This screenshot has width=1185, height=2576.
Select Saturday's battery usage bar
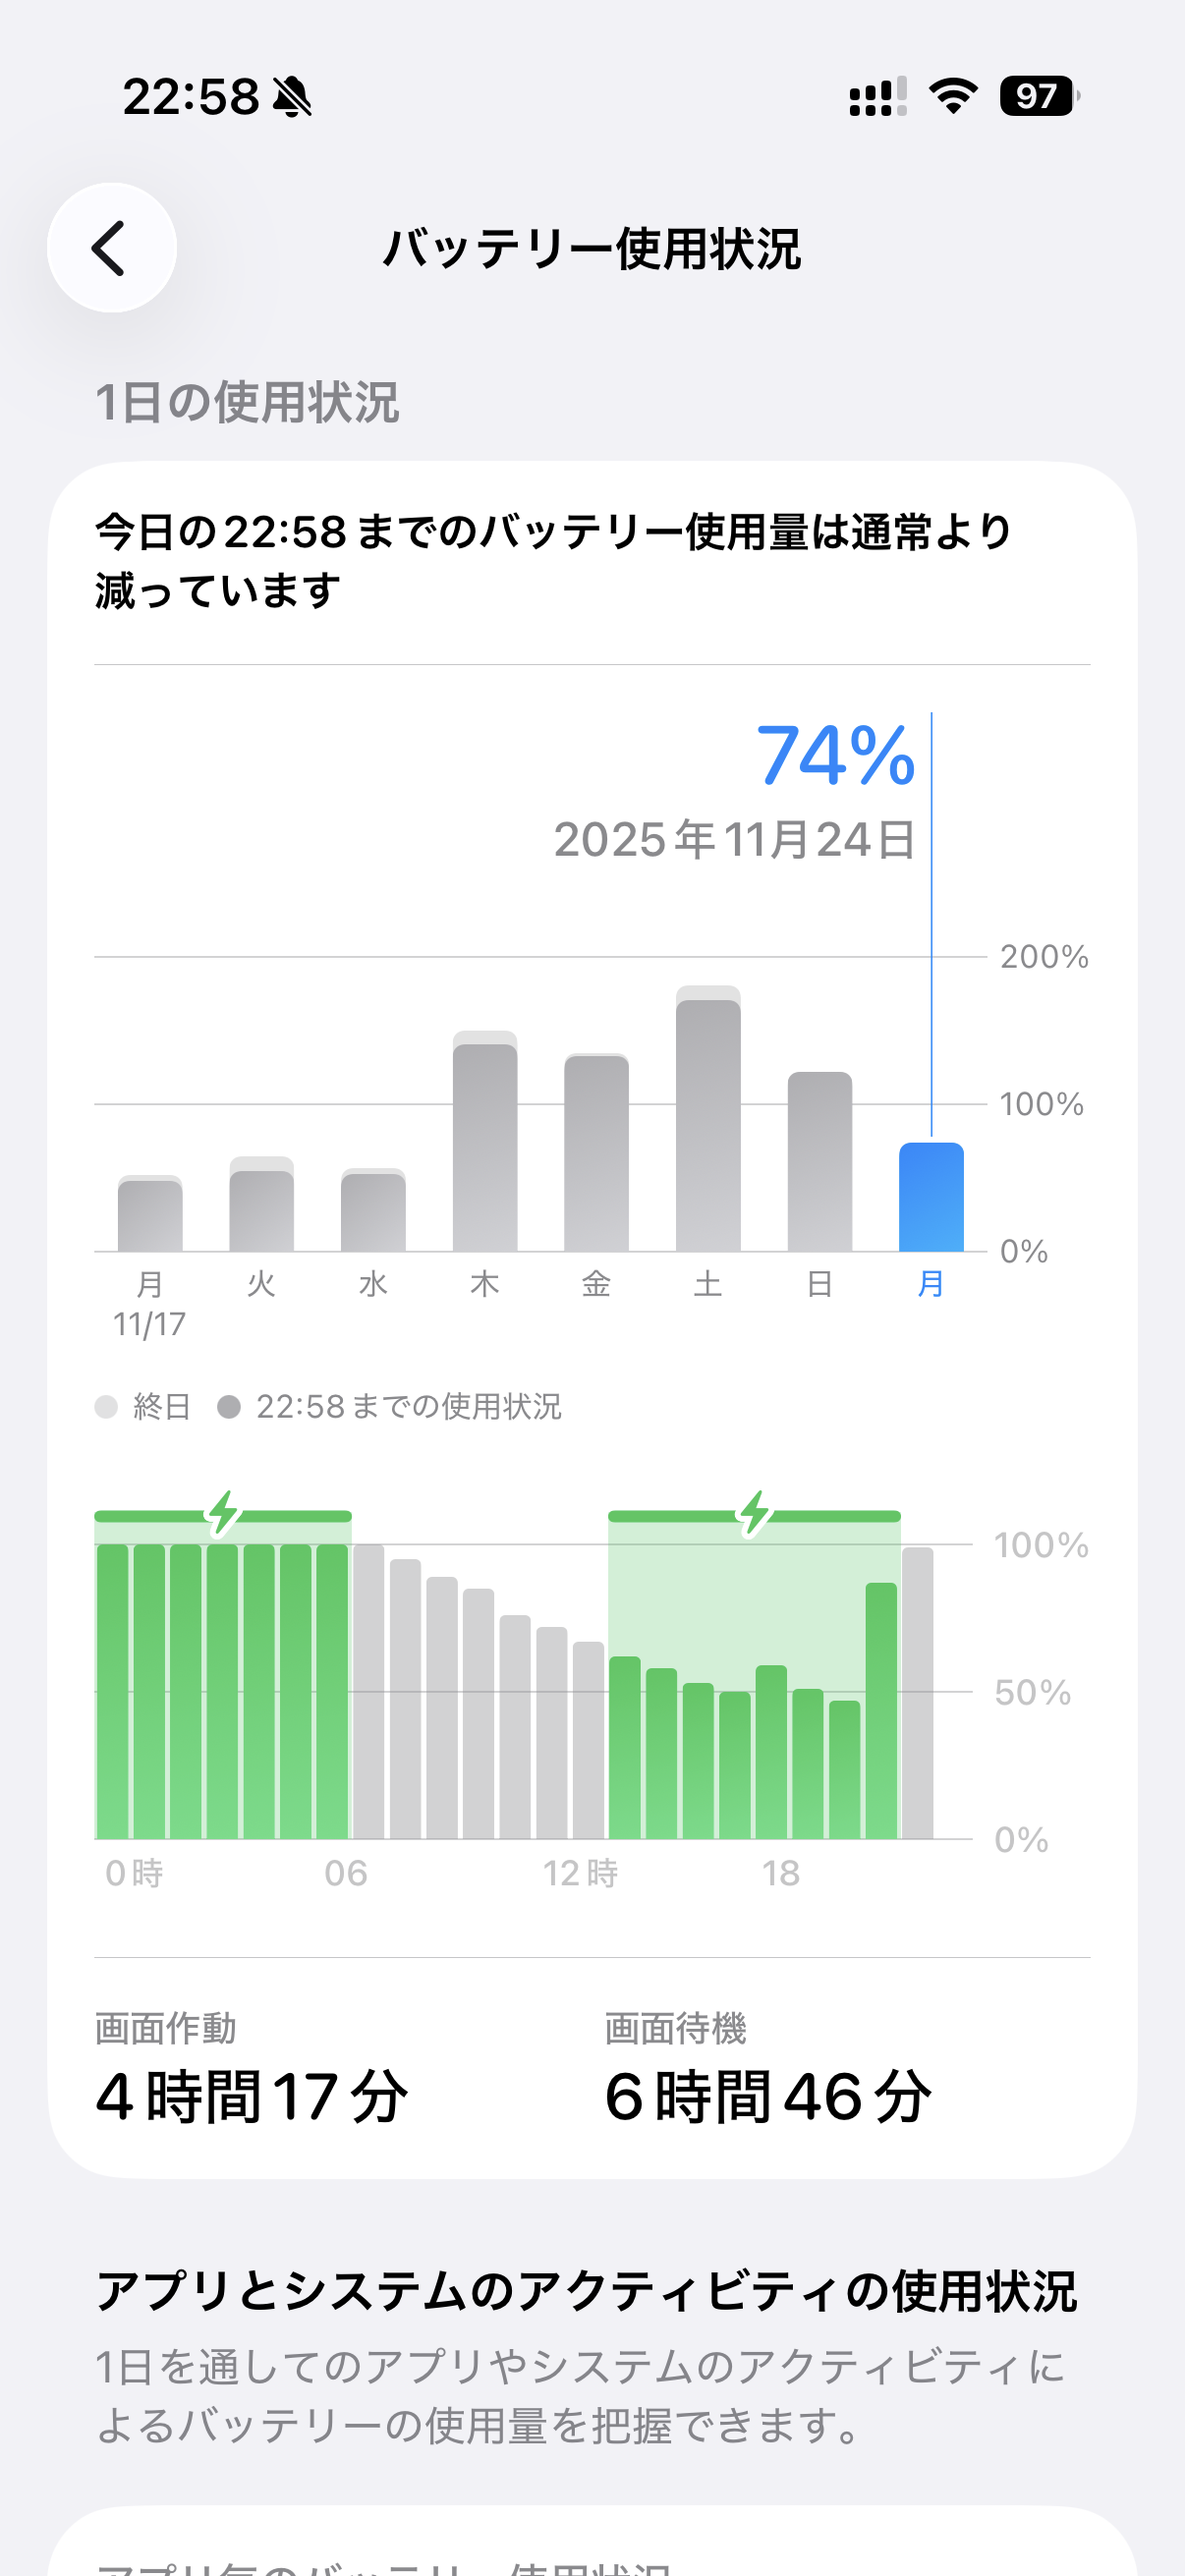tap(708, 1125)
